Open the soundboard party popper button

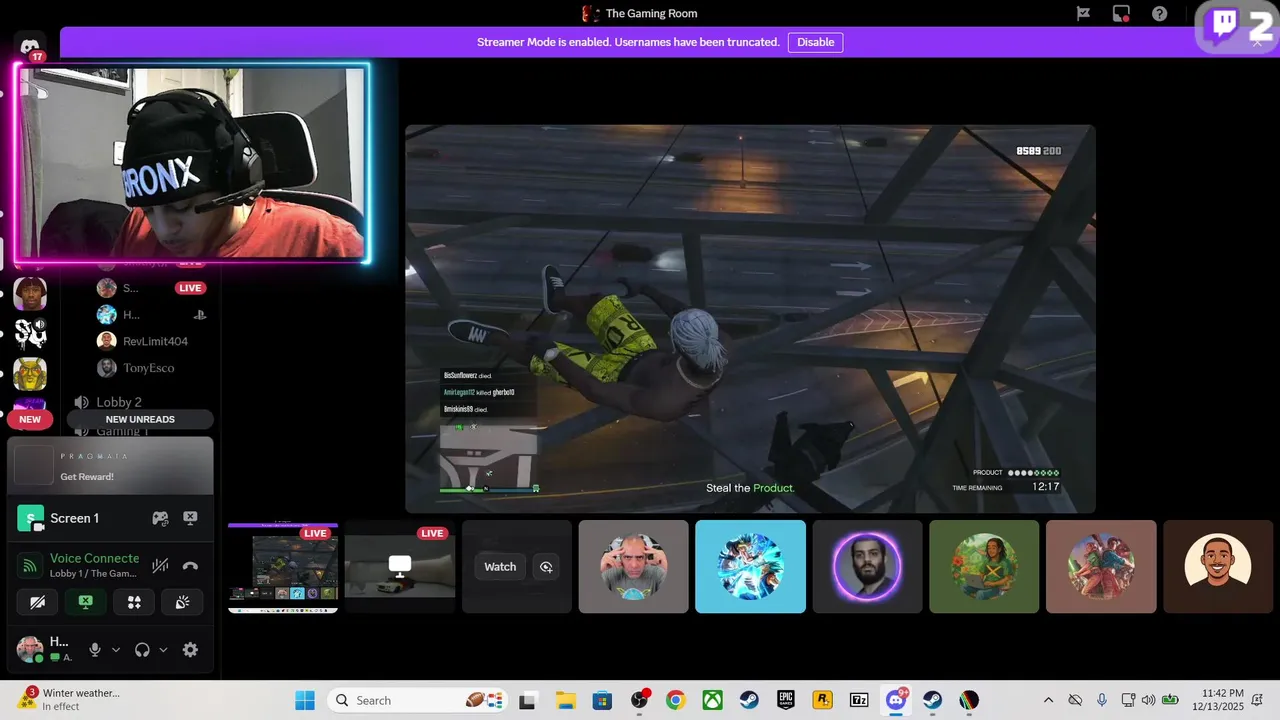point(182,602)
